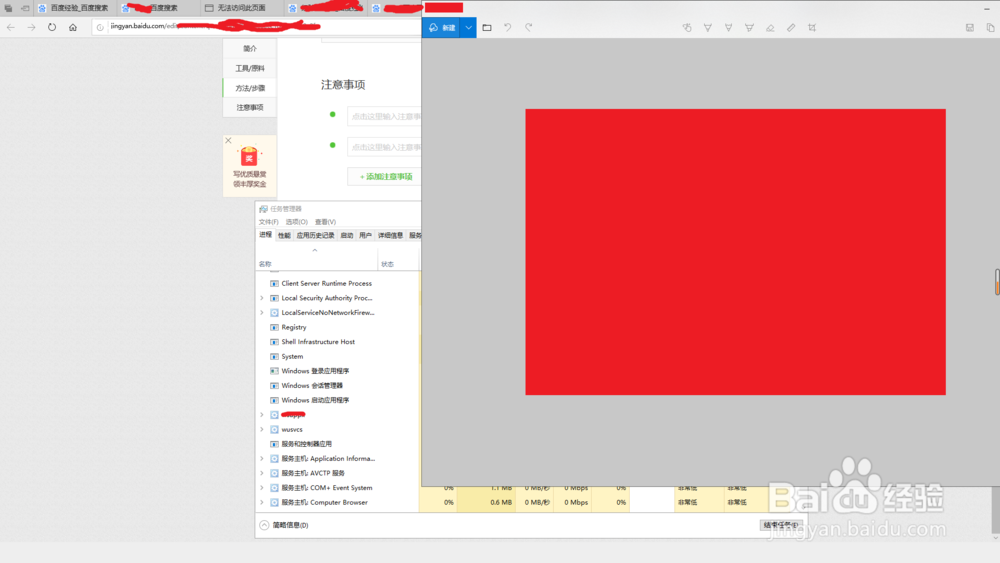The image size is (1000, 563).
Task: Select the Registry process row
Action: pyautogui.click(x=337, y=327)
